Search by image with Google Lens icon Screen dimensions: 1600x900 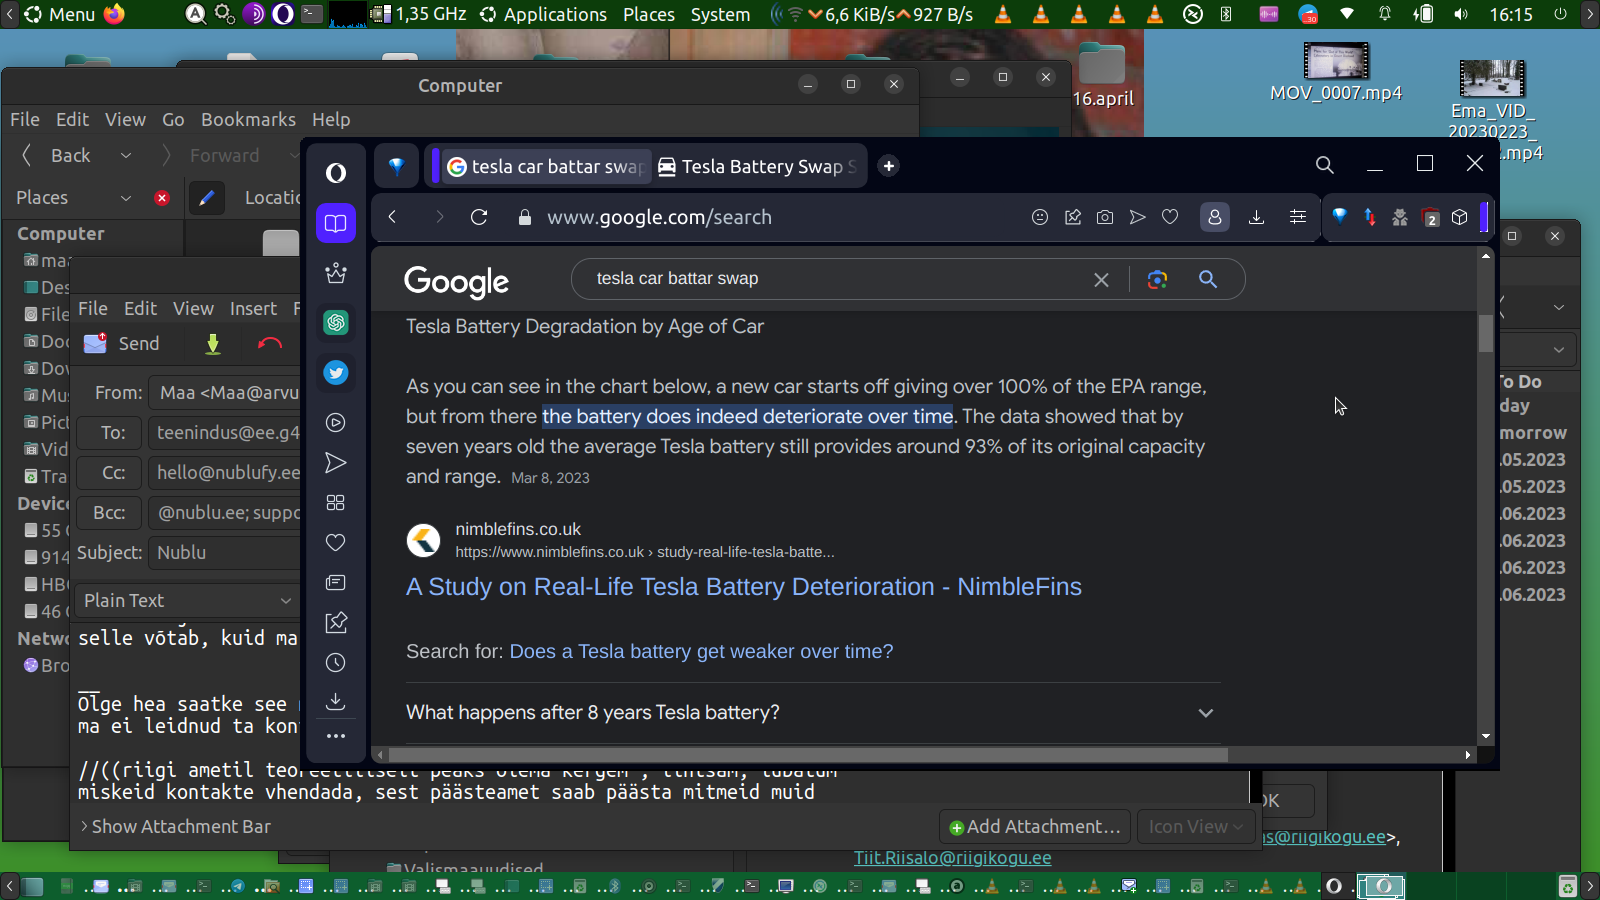[x=1157, y=280]
